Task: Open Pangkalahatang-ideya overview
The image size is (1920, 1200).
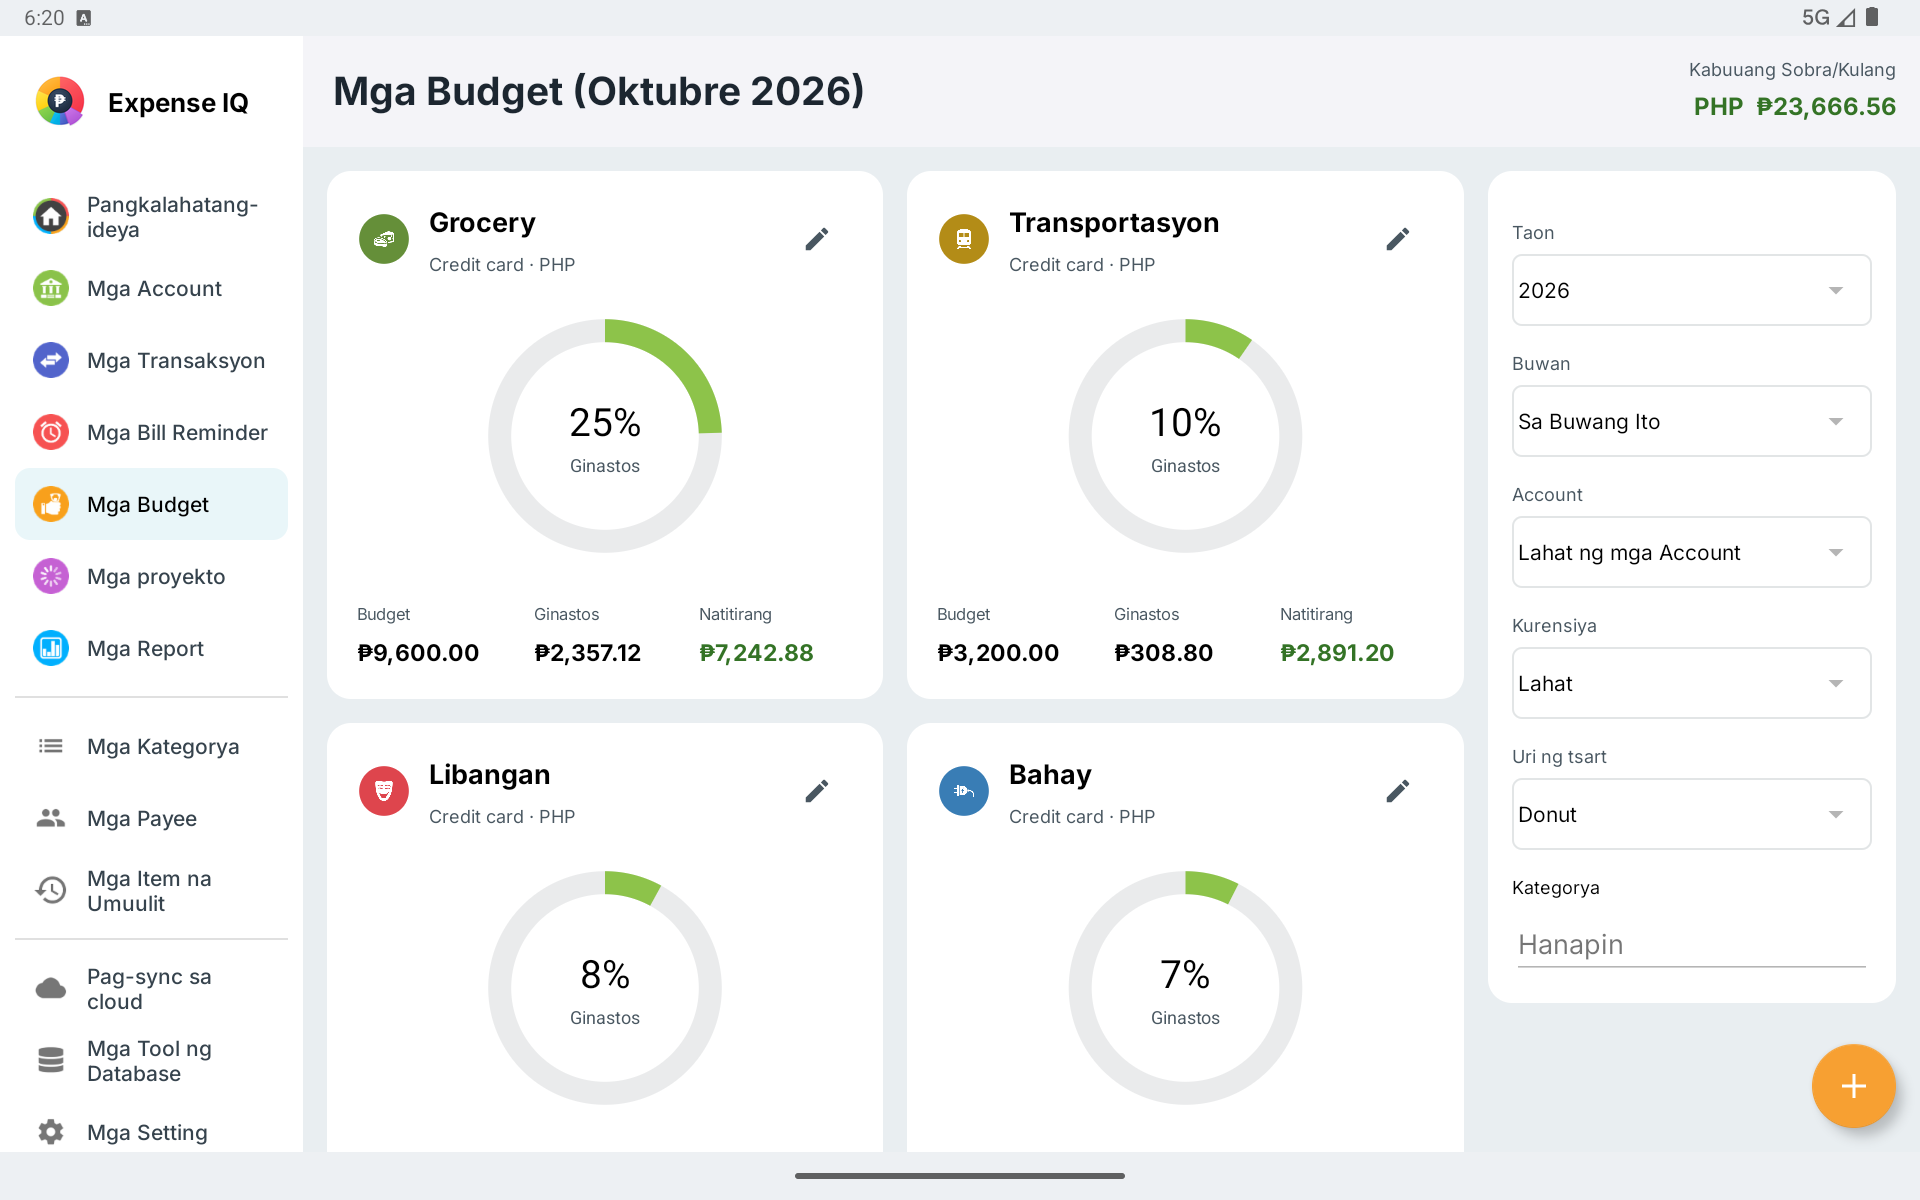Action: (x=151, y=217)
